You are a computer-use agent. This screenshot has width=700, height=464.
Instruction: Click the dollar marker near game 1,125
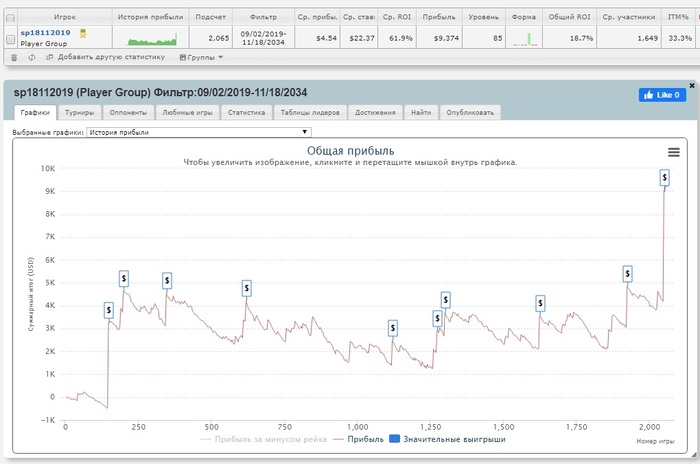393,328
